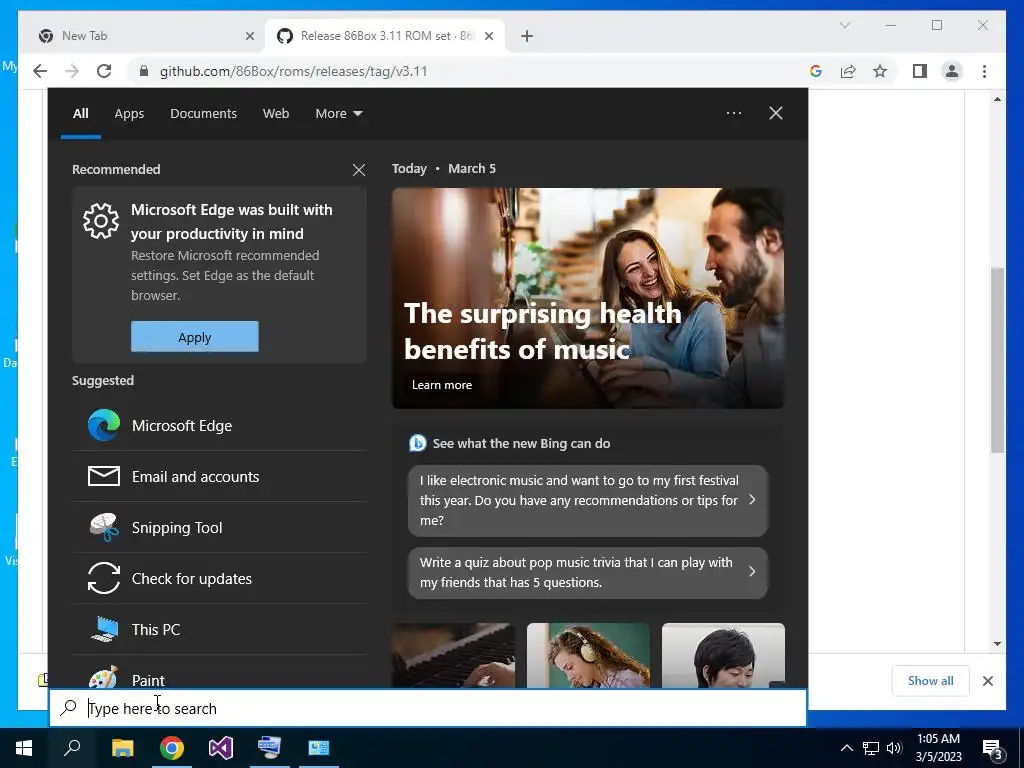Open woman with headphones thumbnail
This screenshot has height=768, width=1024.
tap(588, 655)
